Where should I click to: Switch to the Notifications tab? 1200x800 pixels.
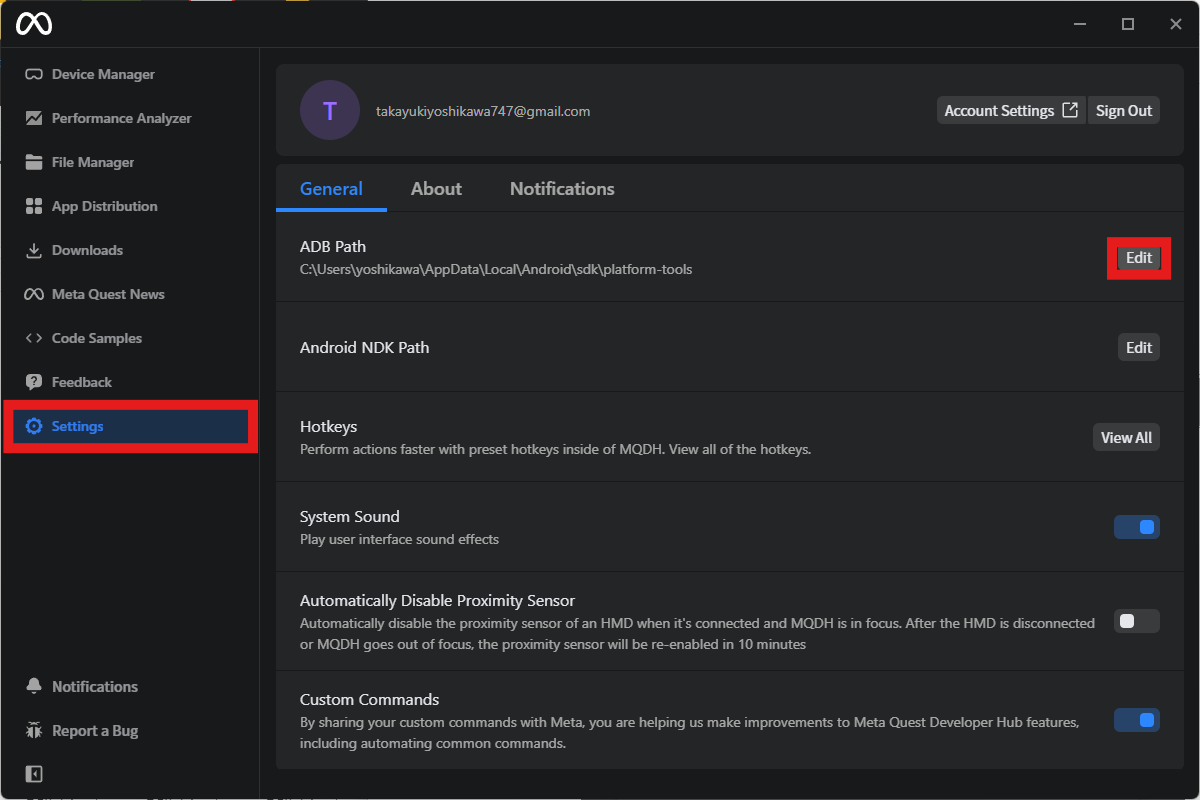[x=562, y=189]
